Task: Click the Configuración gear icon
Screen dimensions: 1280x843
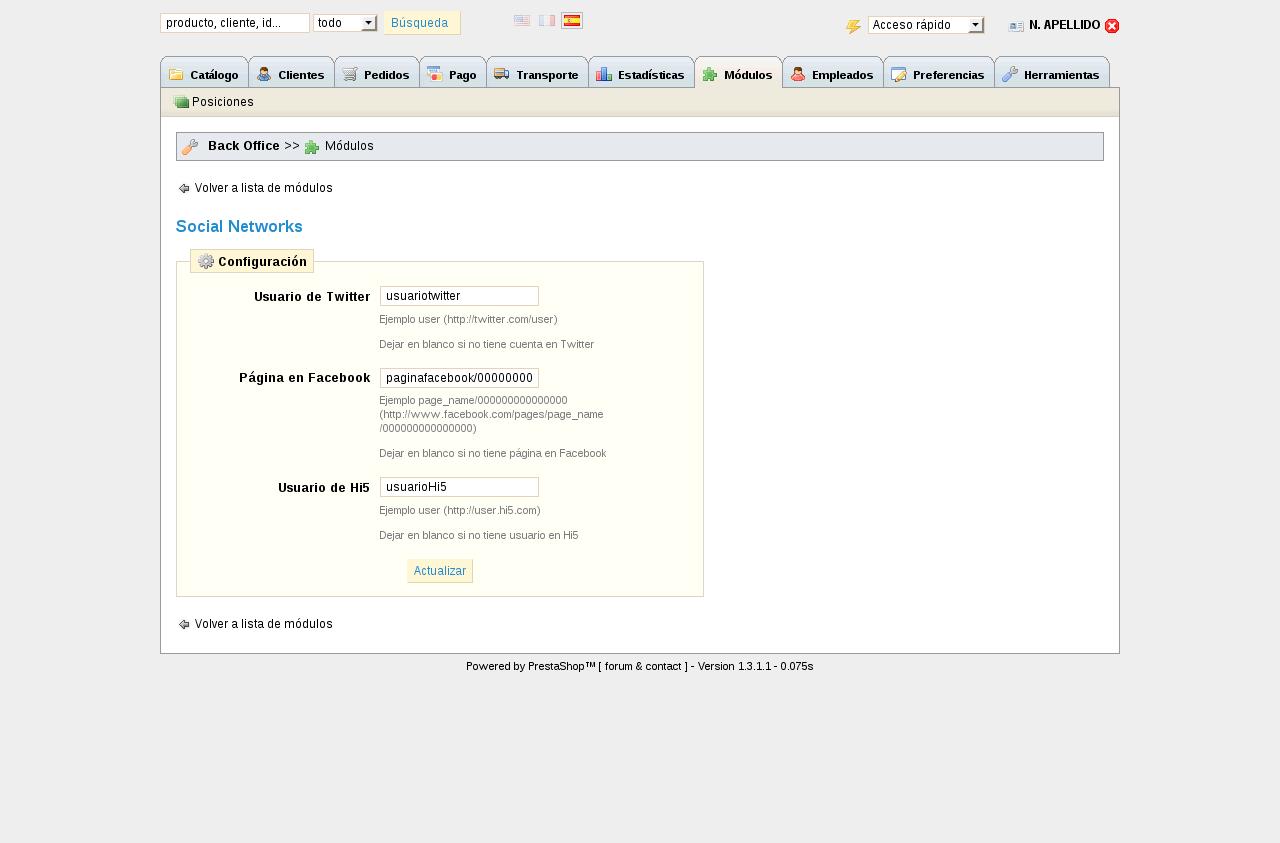Action: click(x=206, y=261)
